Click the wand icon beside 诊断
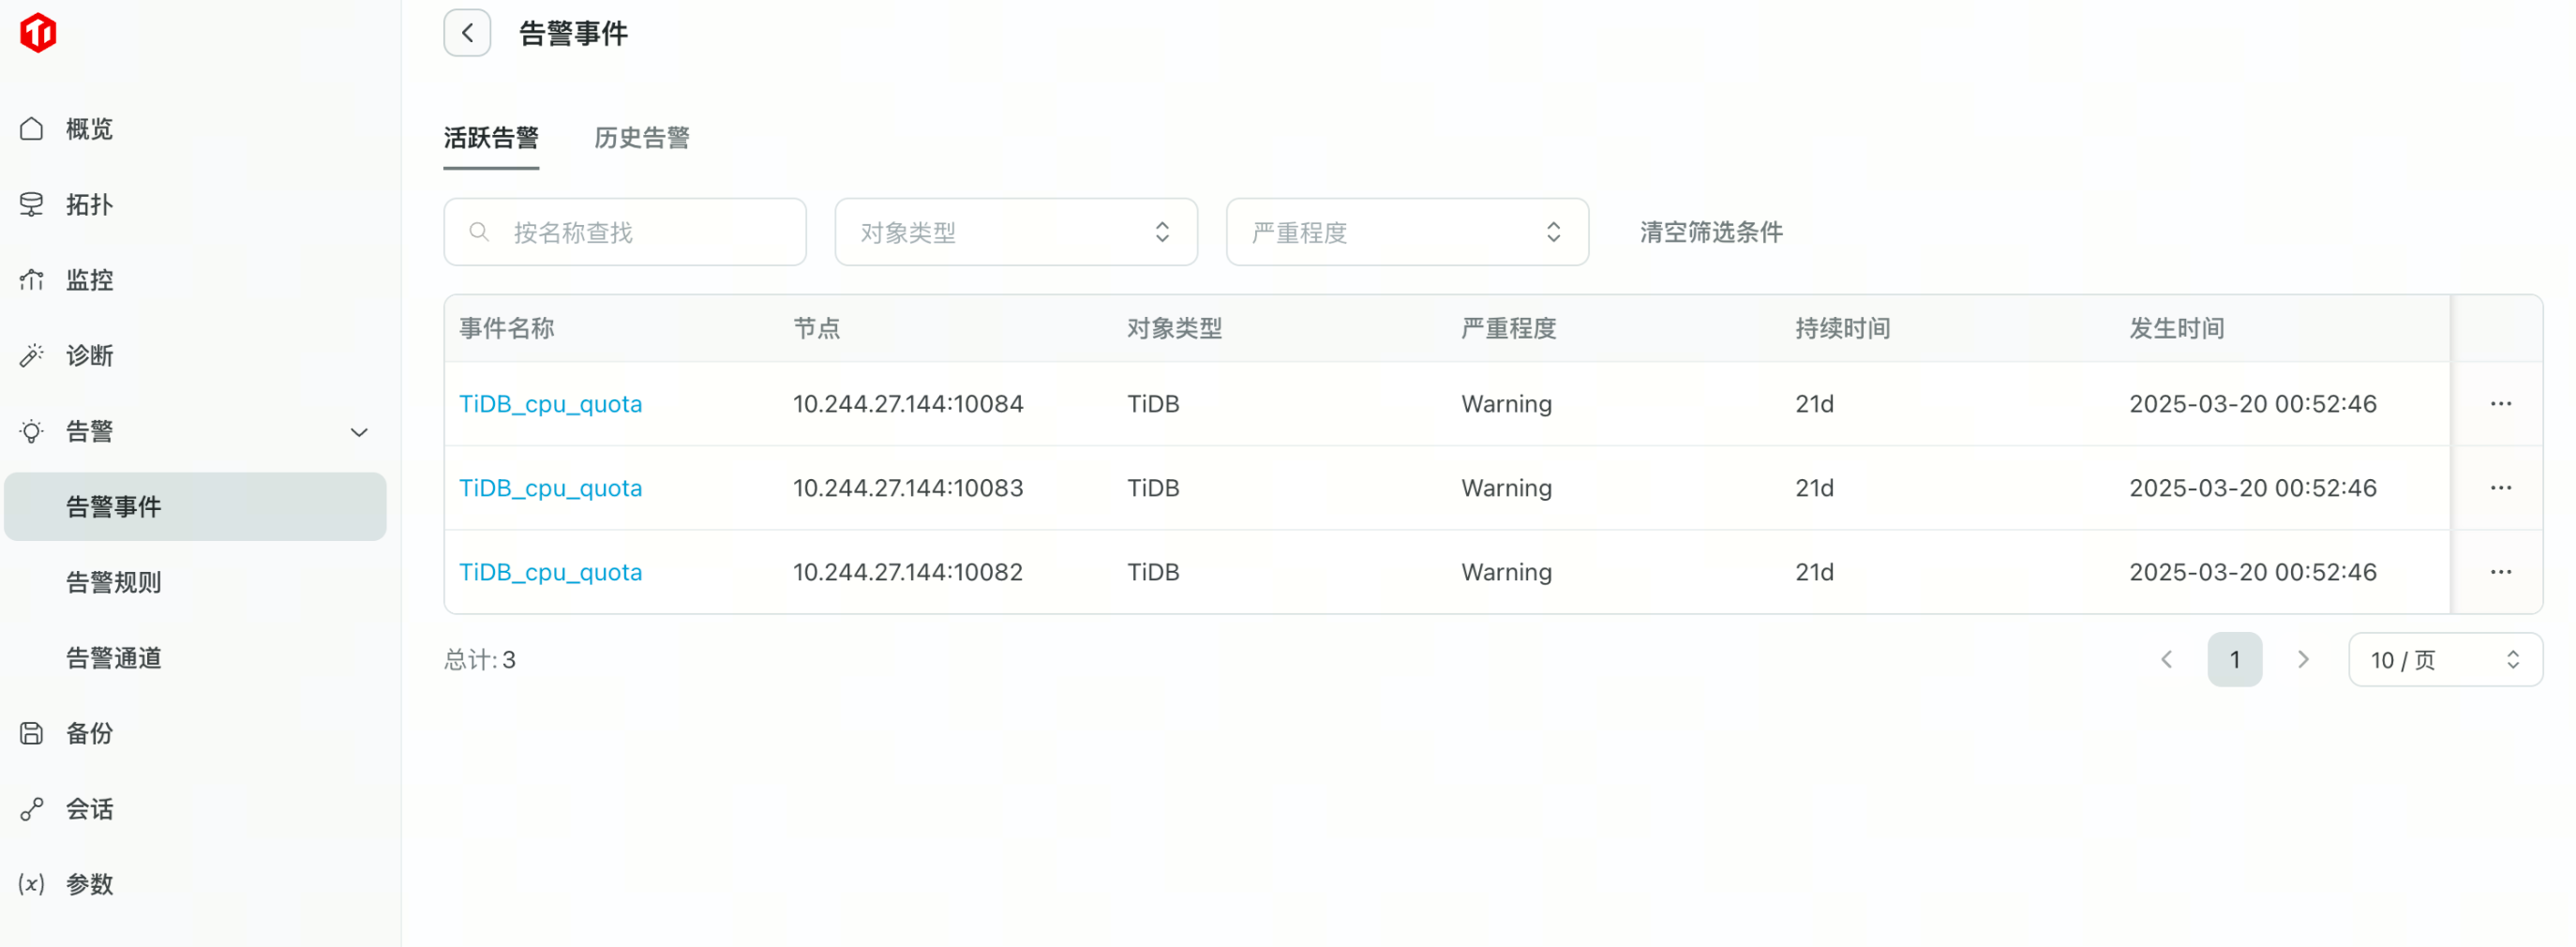This screenshot has width=2576, height=947. (32, 355)
